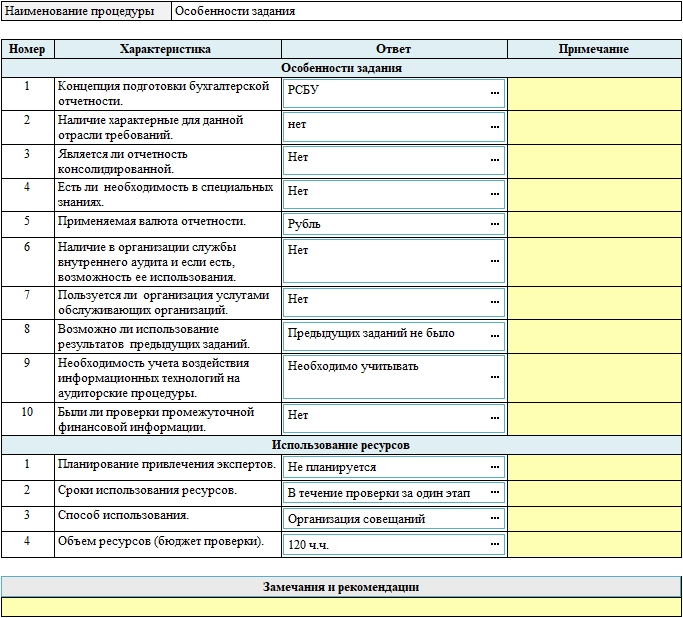
Task: Click 'Были ли проверки промежуточной' text
Action: (156, 412)
